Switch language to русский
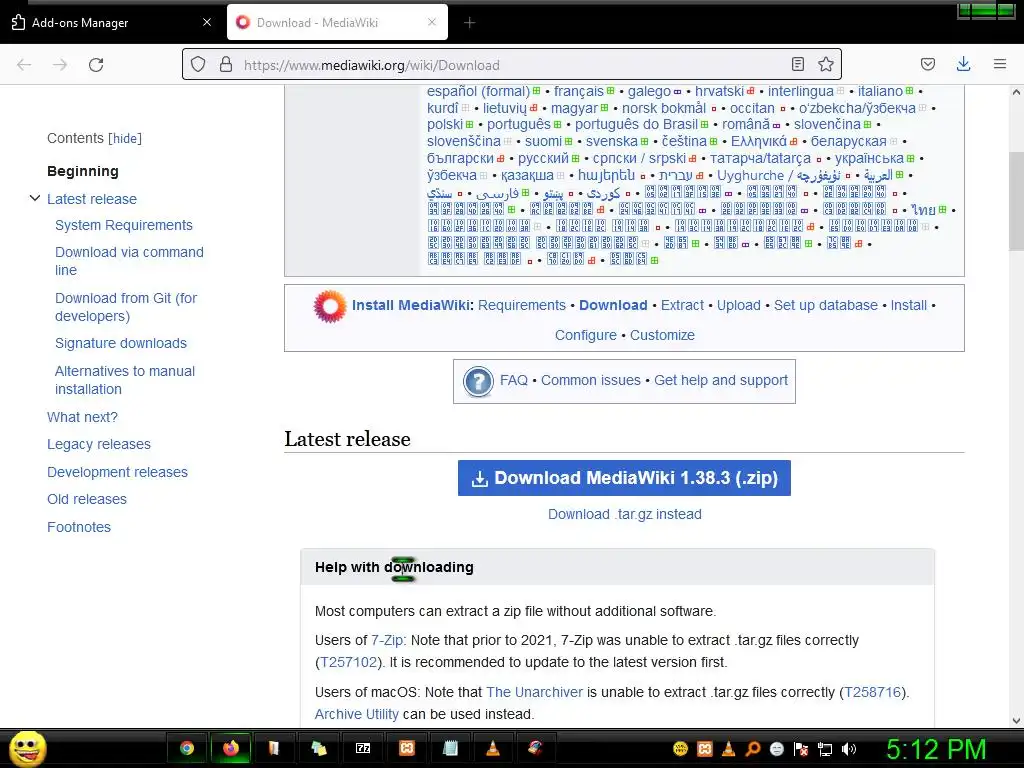The width and height of the screenshot is (1024, 768). pyautogui.click(x=543, y=159)
